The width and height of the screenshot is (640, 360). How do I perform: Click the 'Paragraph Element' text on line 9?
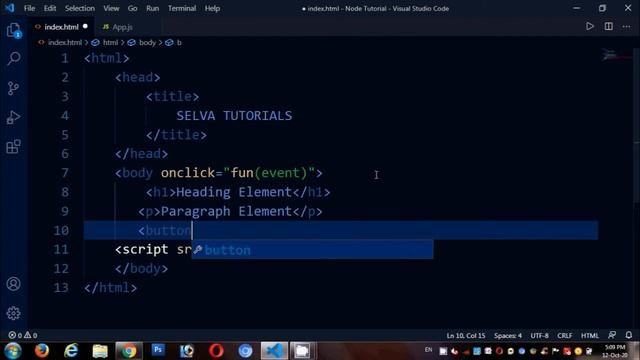(227, 211)
